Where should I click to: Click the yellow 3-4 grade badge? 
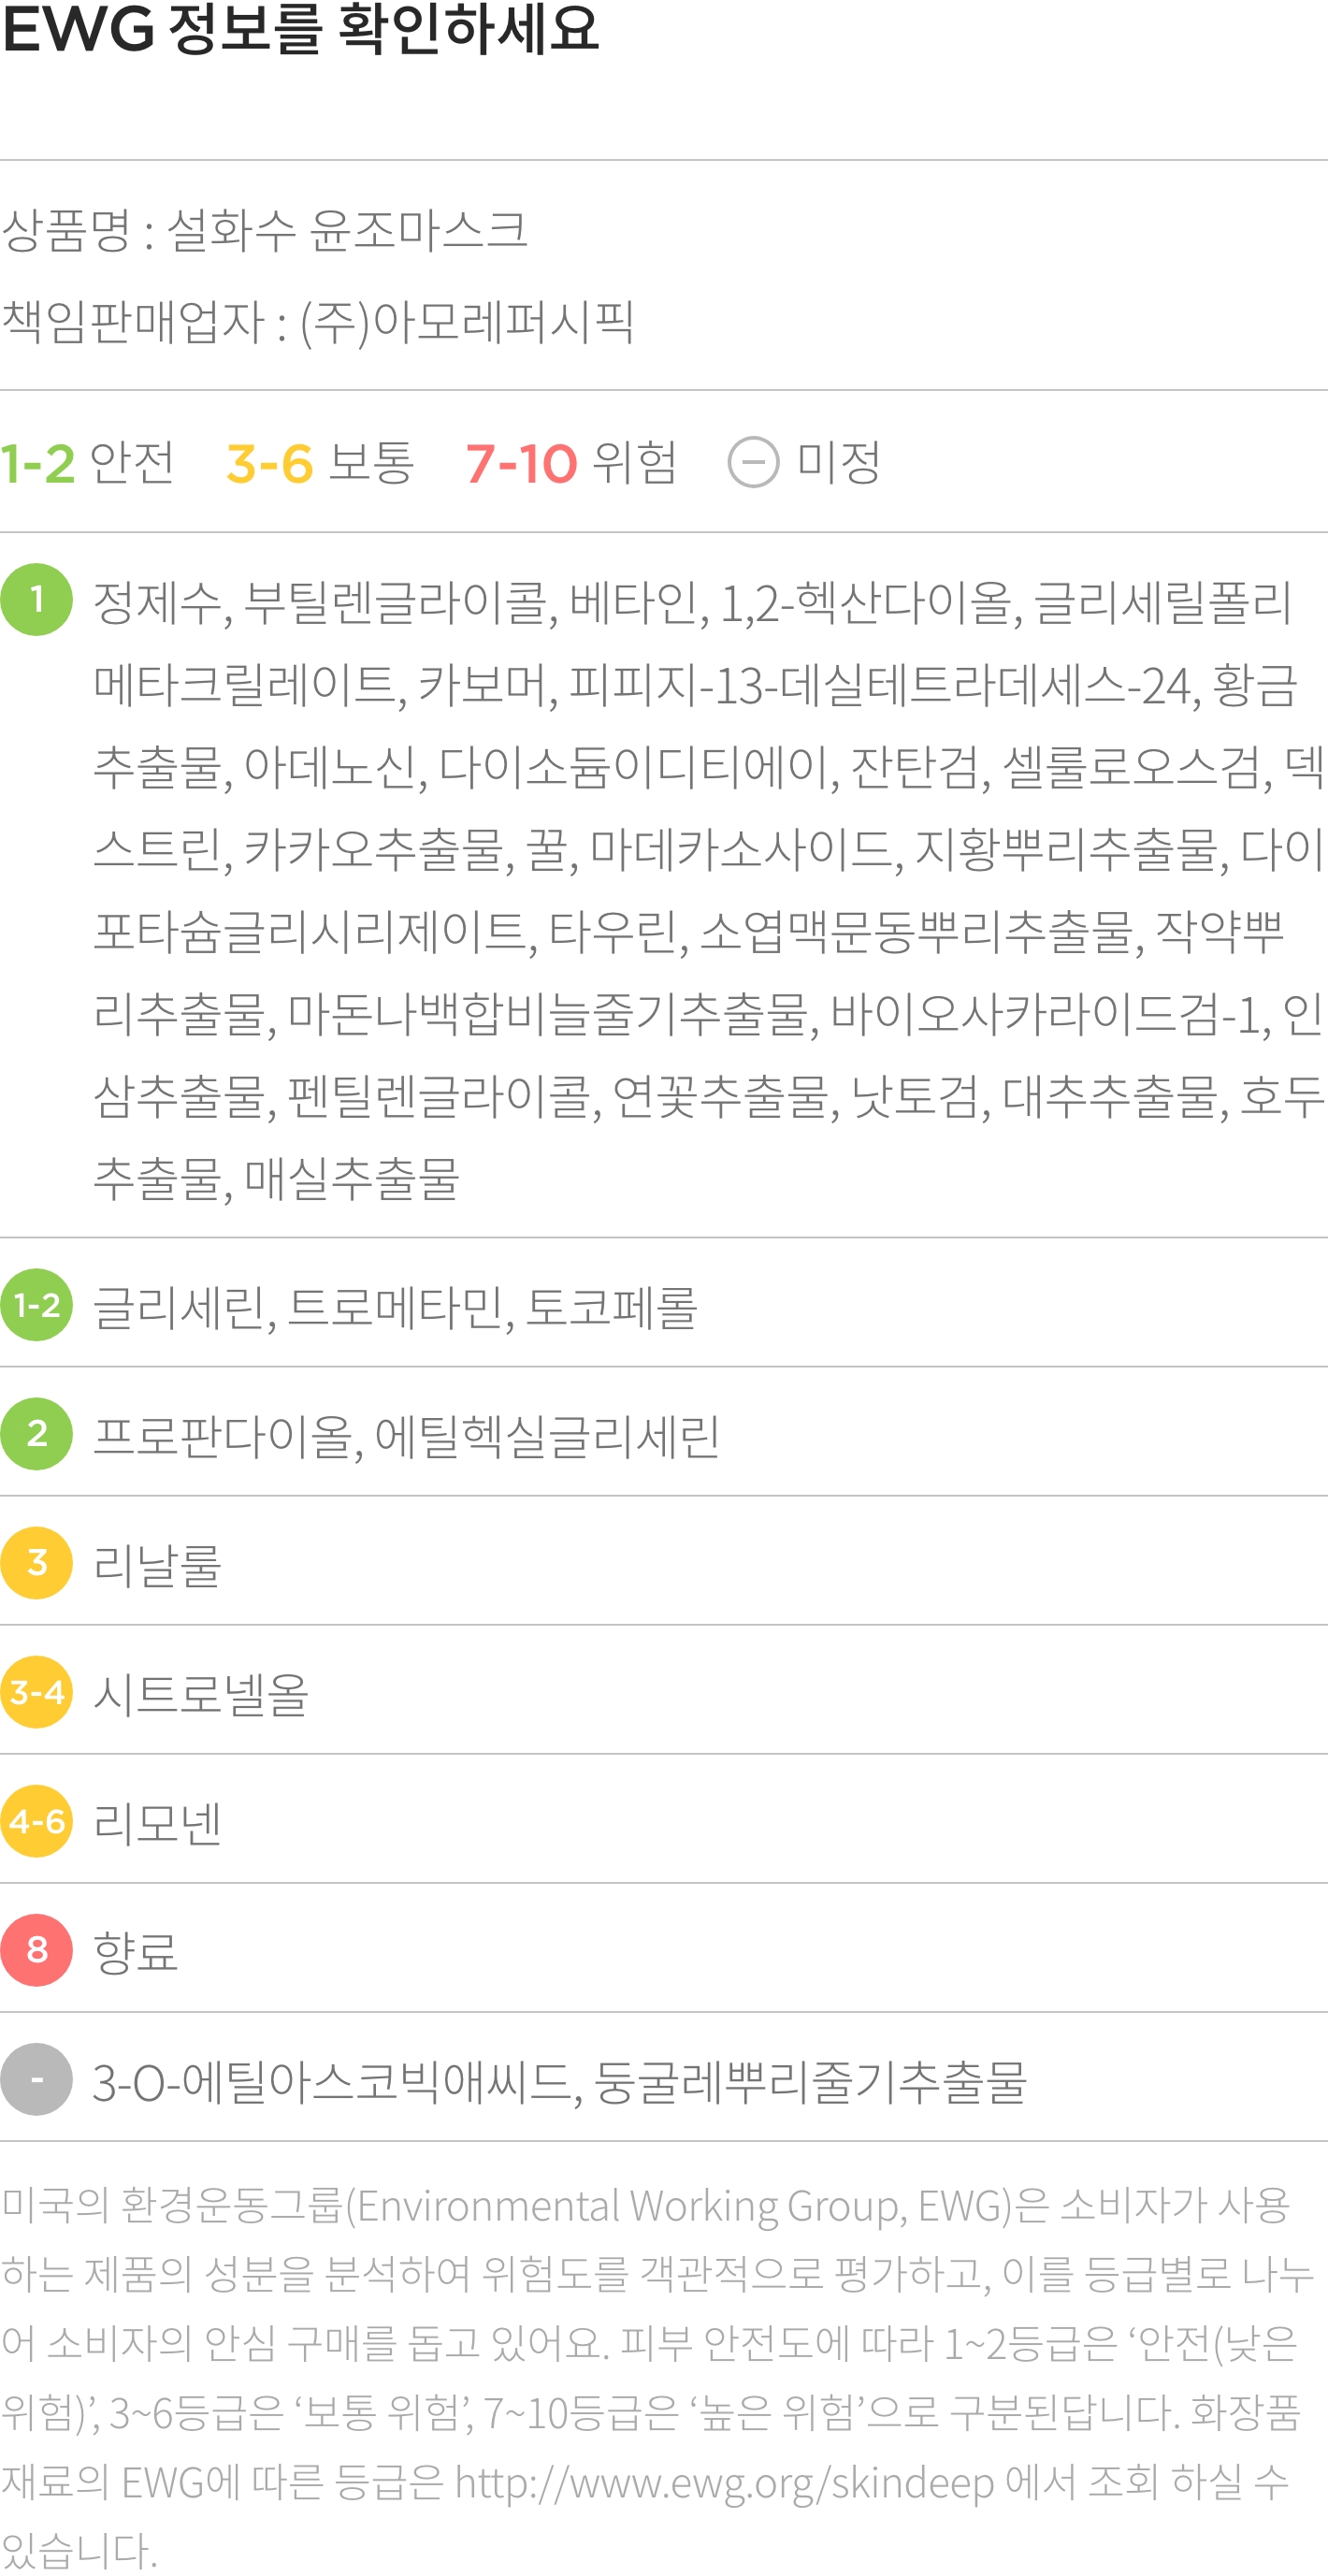(37, 1692)
